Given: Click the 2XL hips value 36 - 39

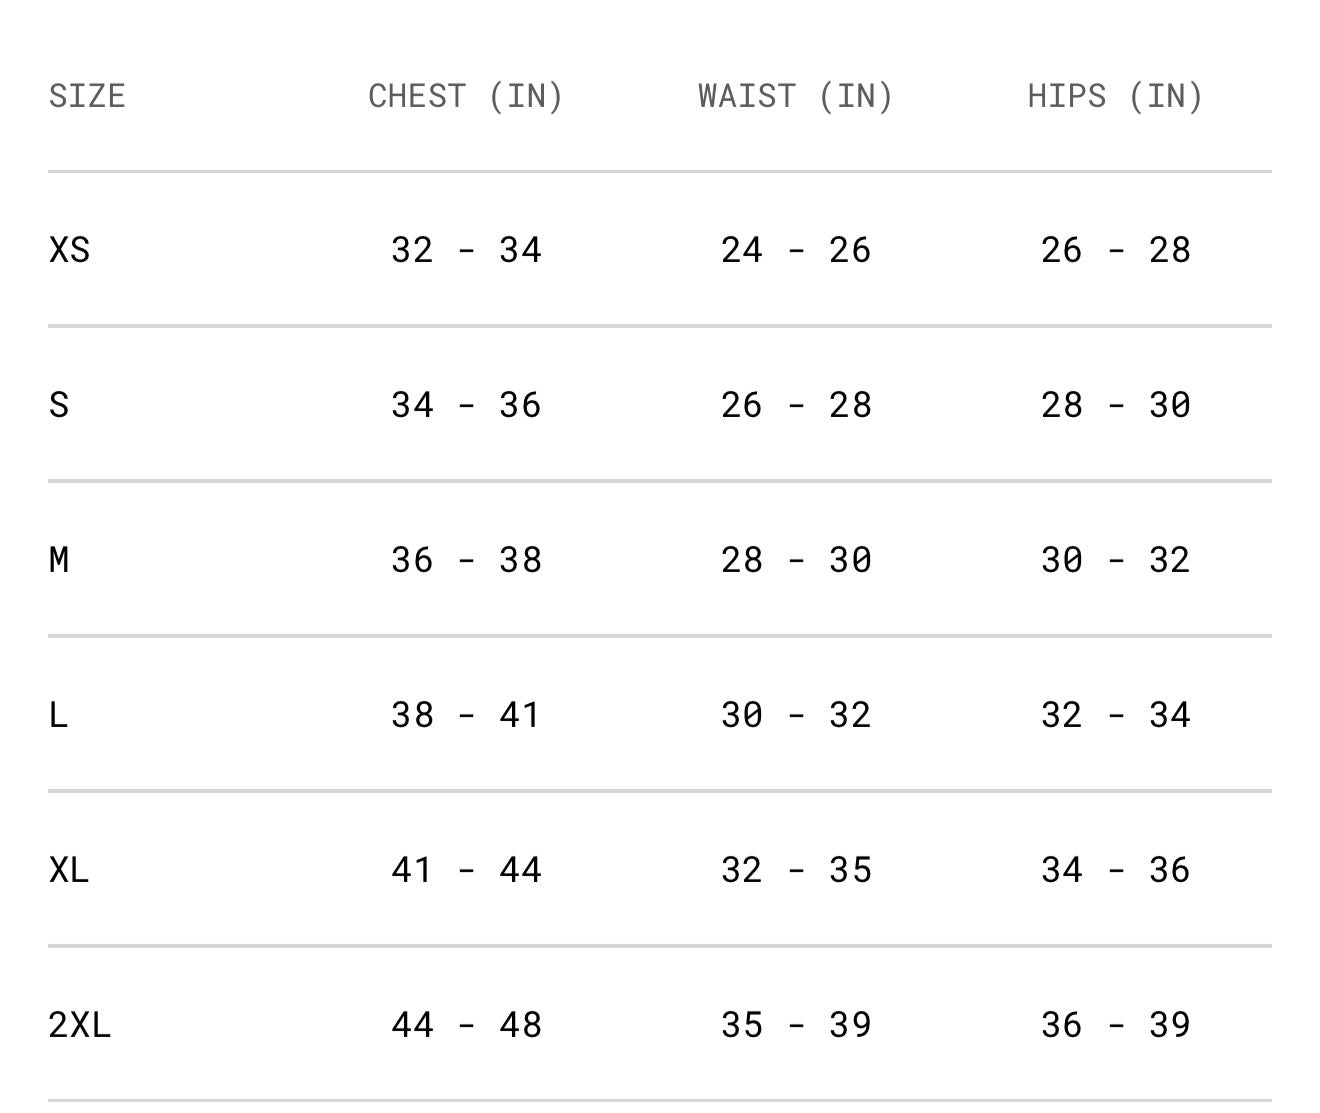Looking at the screenshot, I should tap(1115, 1025).
